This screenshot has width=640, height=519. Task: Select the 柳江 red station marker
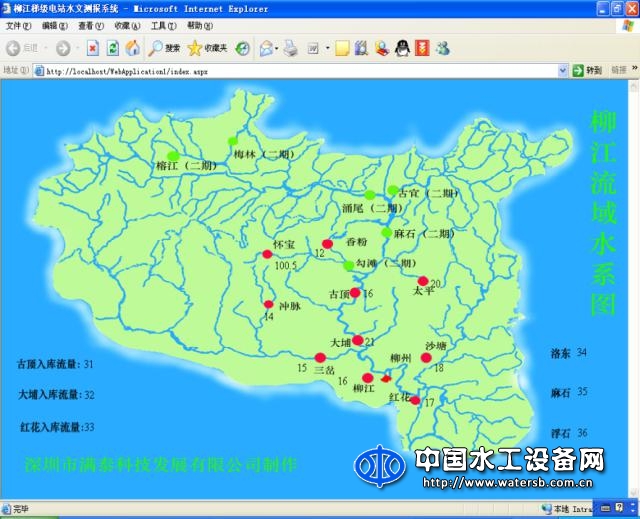point(368,378)
